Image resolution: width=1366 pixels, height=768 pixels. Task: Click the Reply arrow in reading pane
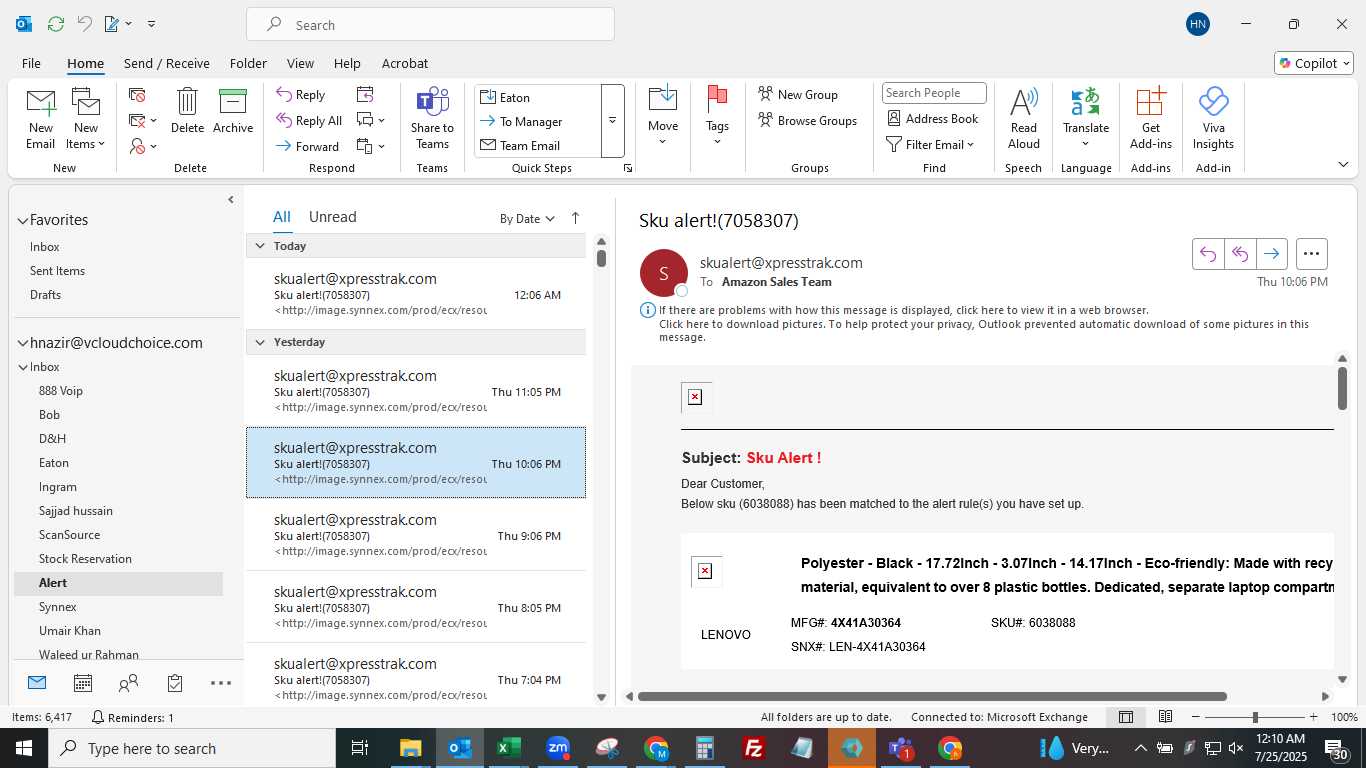[x=1208, y=254]
